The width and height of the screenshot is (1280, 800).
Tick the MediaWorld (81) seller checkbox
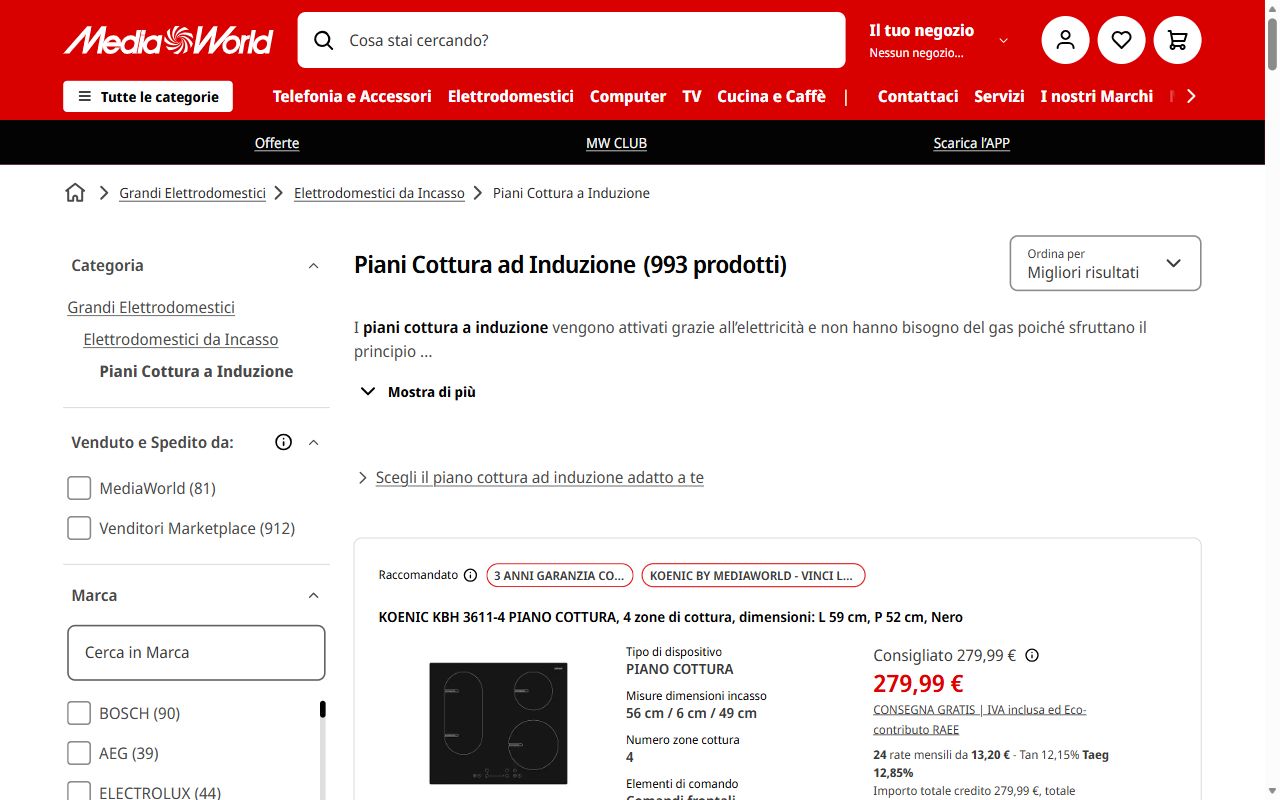click(79, 488)
